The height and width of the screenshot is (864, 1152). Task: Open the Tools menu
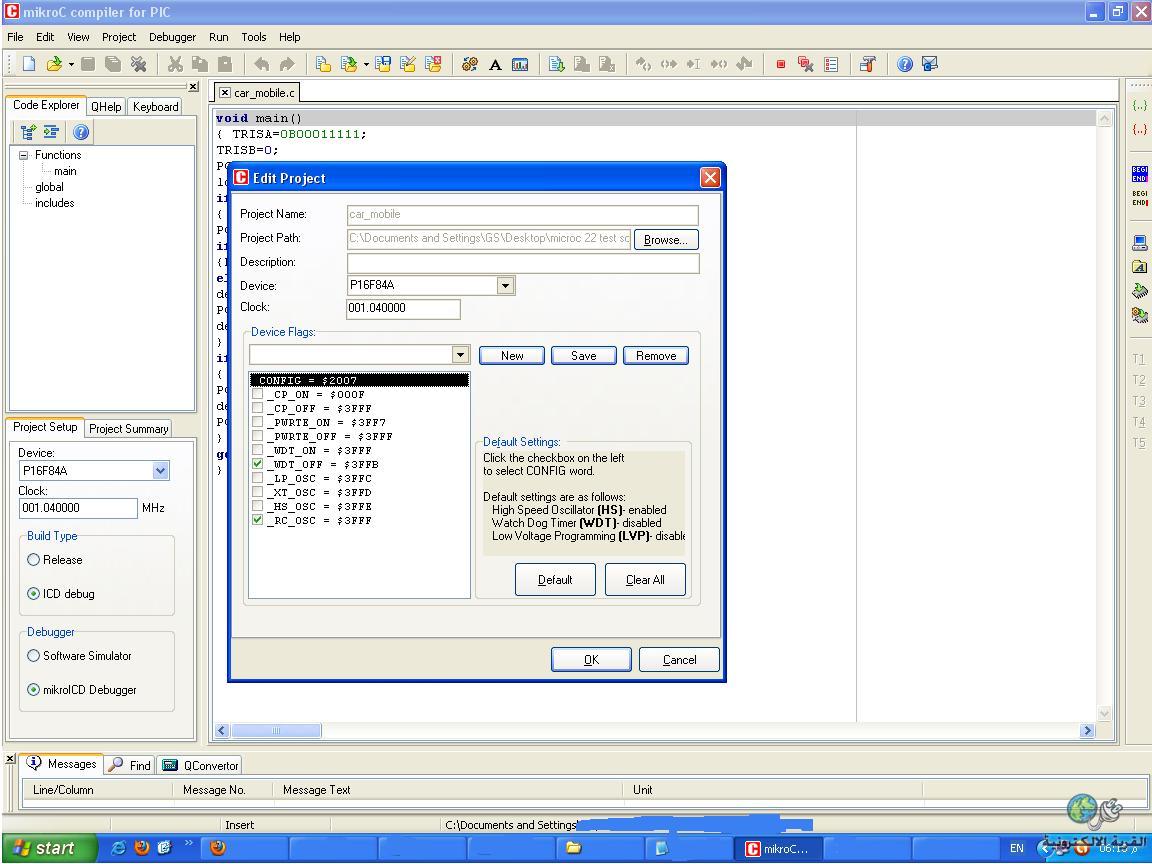coord(253,37)
